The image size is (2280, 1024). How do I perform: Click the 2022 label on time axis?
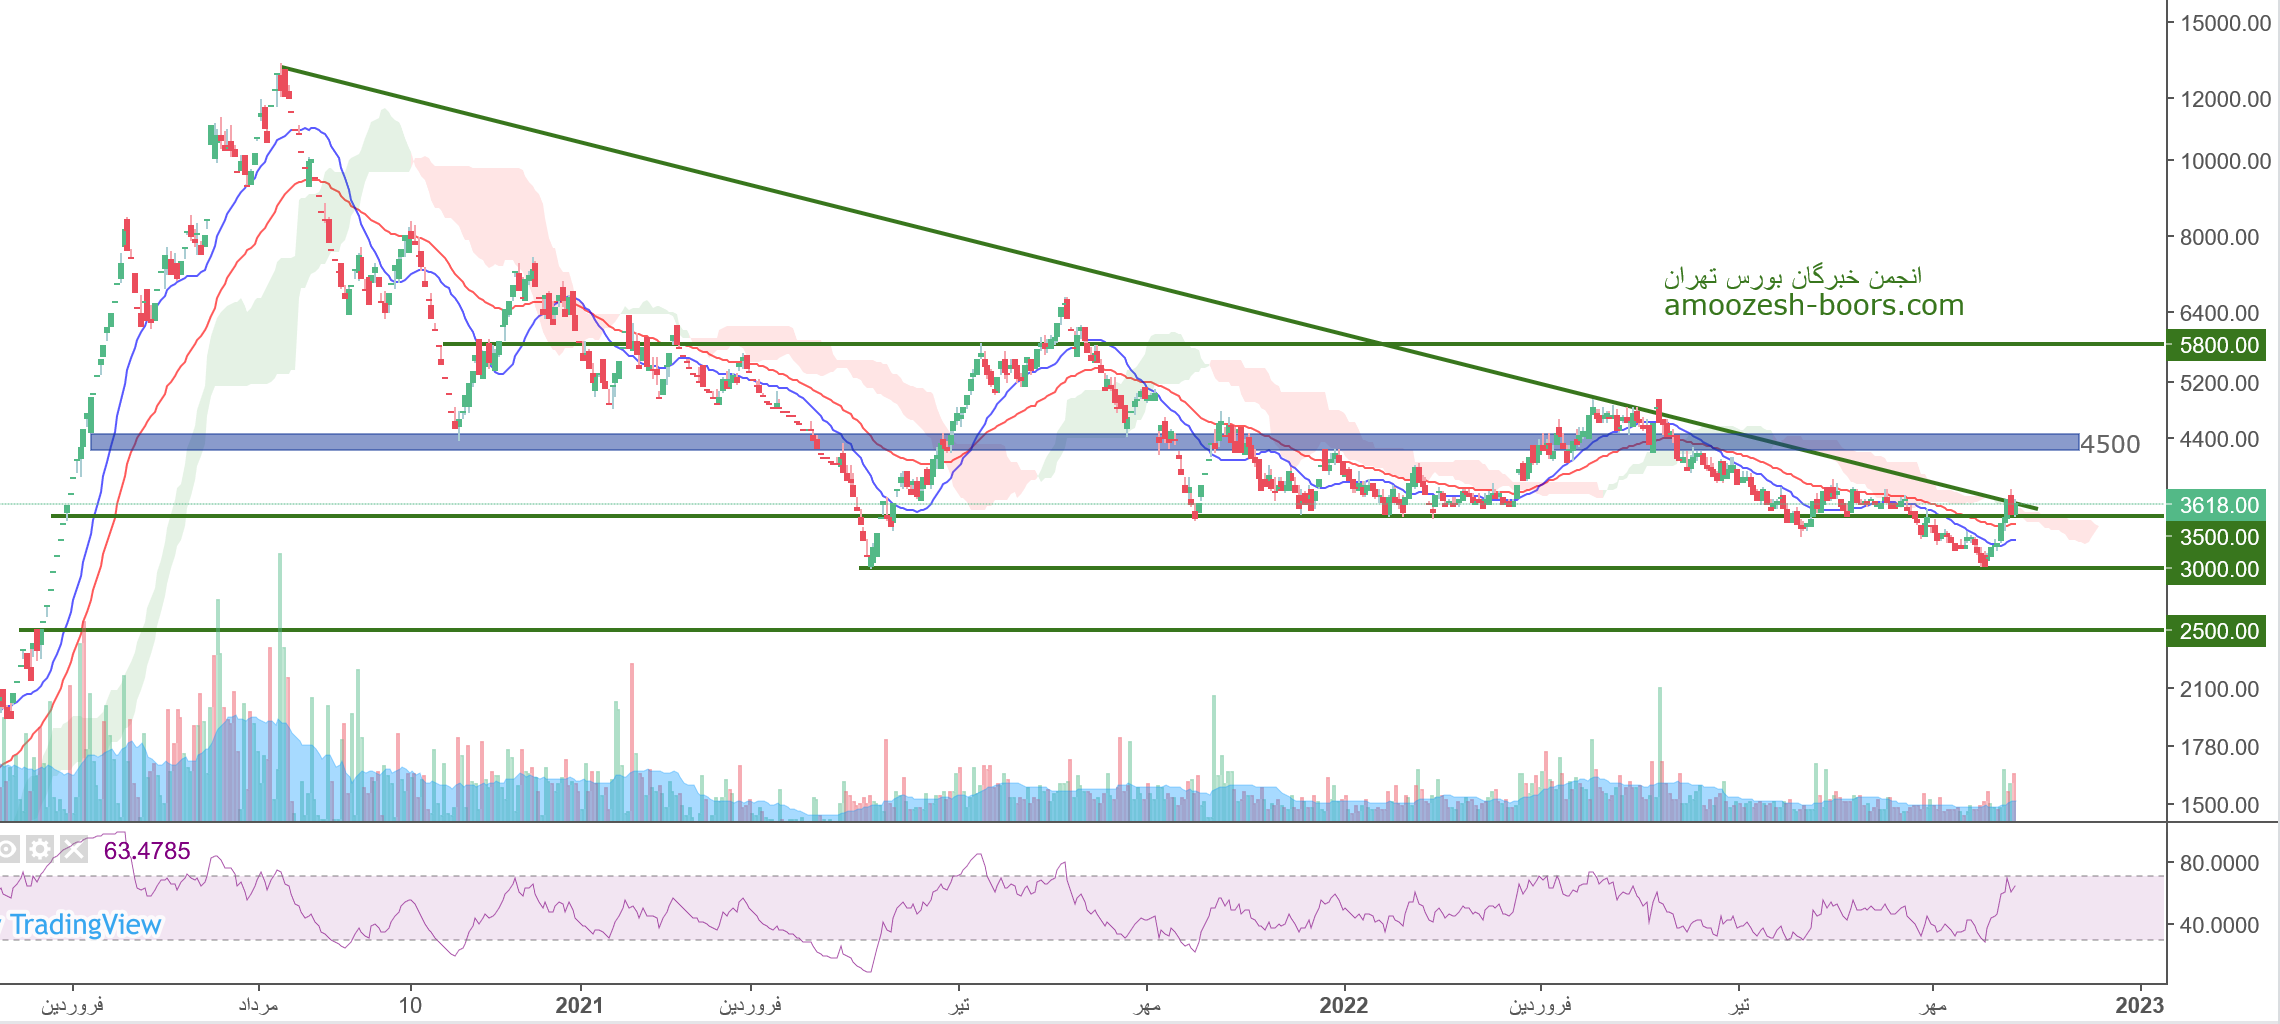click(x=1343, y=1005)
